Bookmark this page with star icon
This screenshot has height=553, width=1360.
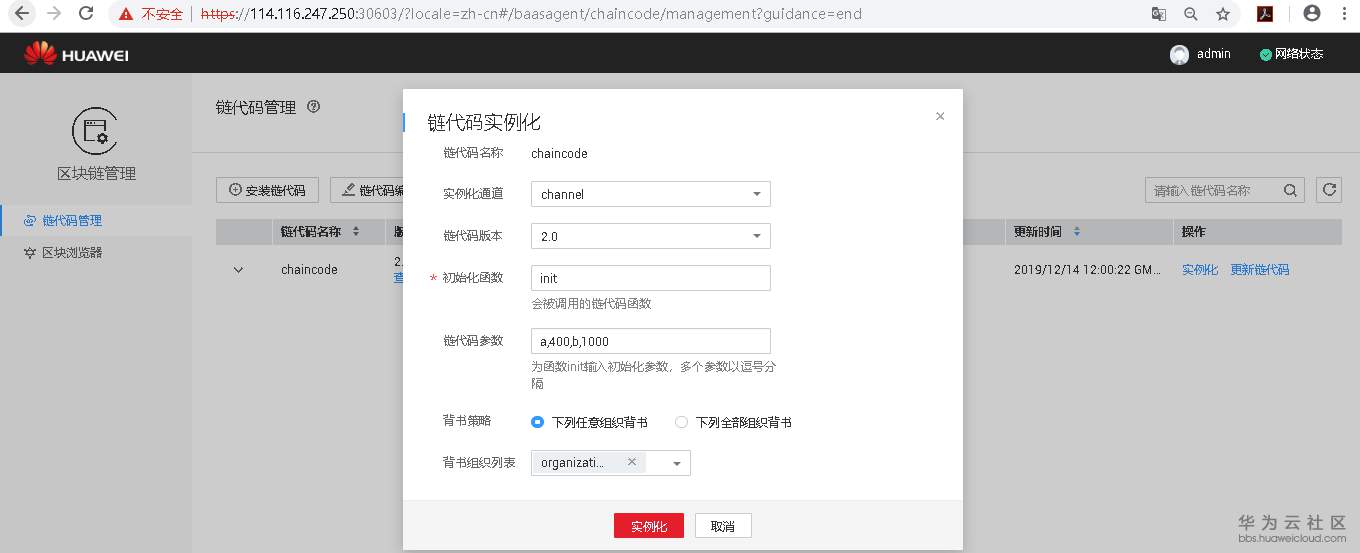pos(1222,14)
